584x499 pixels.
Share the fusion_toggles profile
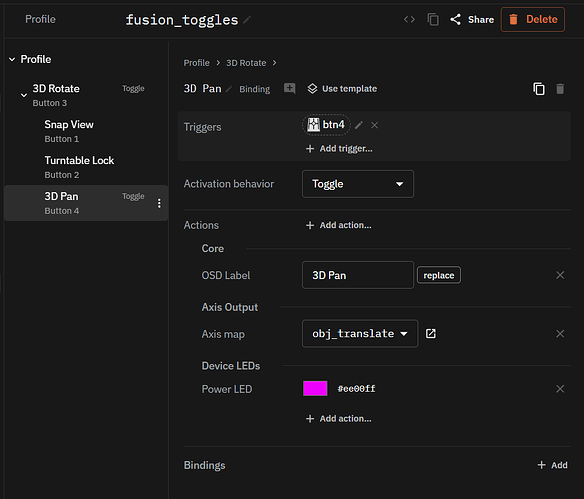coord(472,19)
